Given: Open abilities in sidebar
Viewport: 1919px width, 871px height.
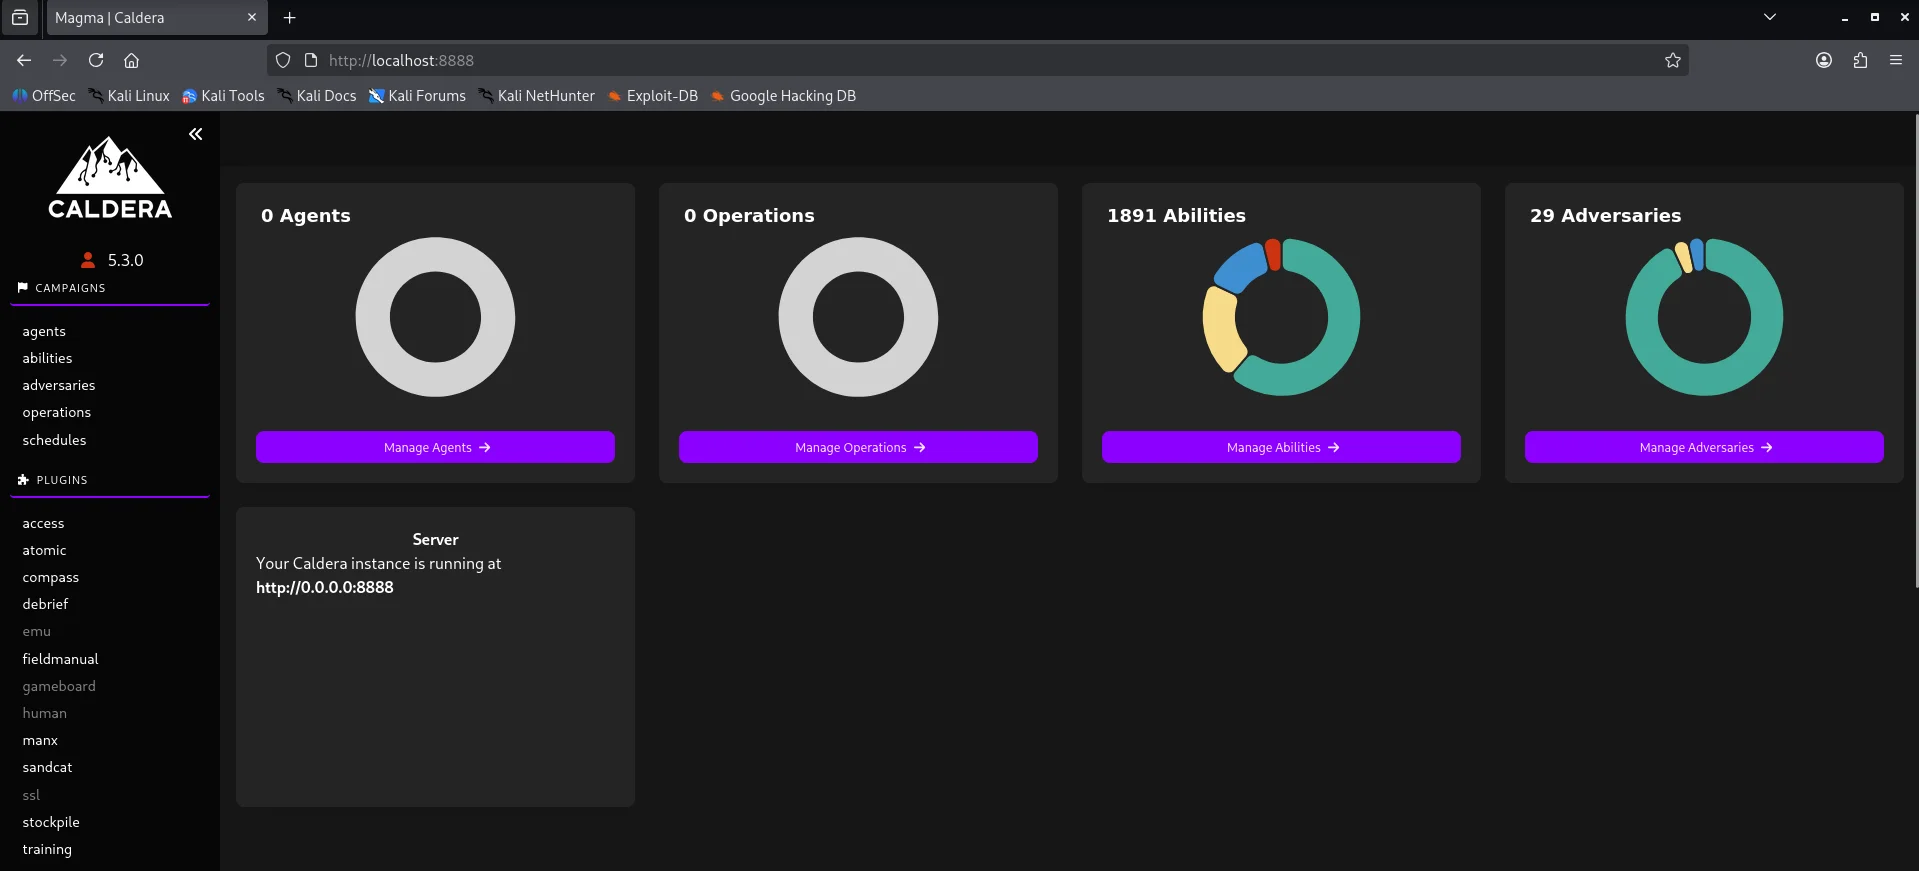Looking at the screenshot, I should (47, 358).
